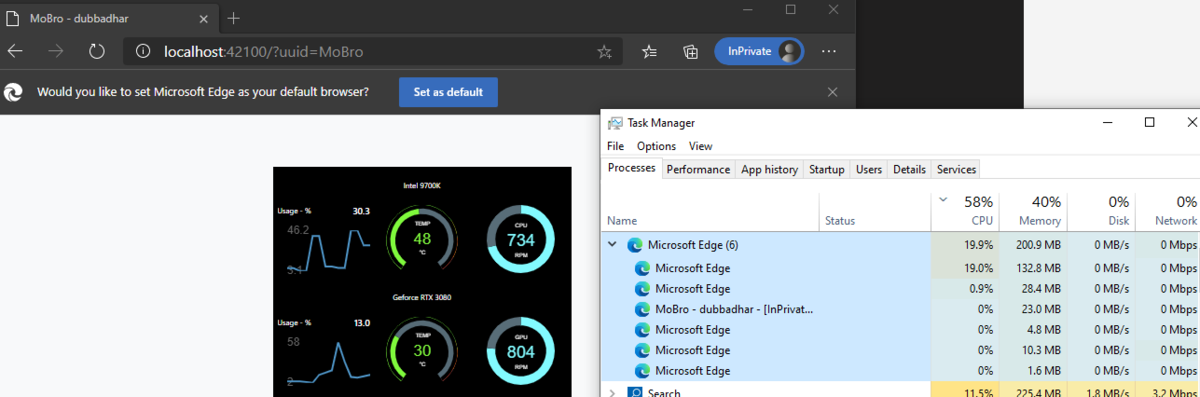Viewport: 1200px width, 397px height.
Task: Select the MoBro - dubbadhar browser tab
Action: click(108, 18)
